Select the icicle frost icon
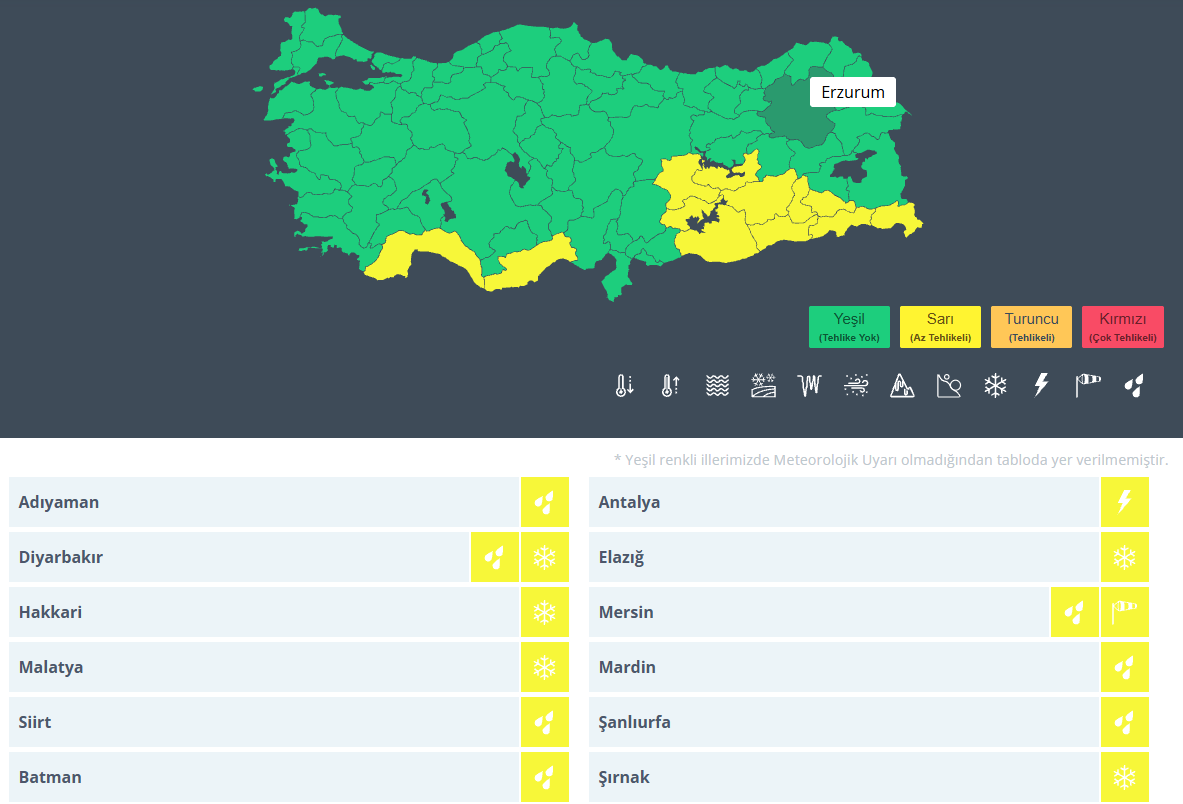1183x804 pixels. [809, 386]
